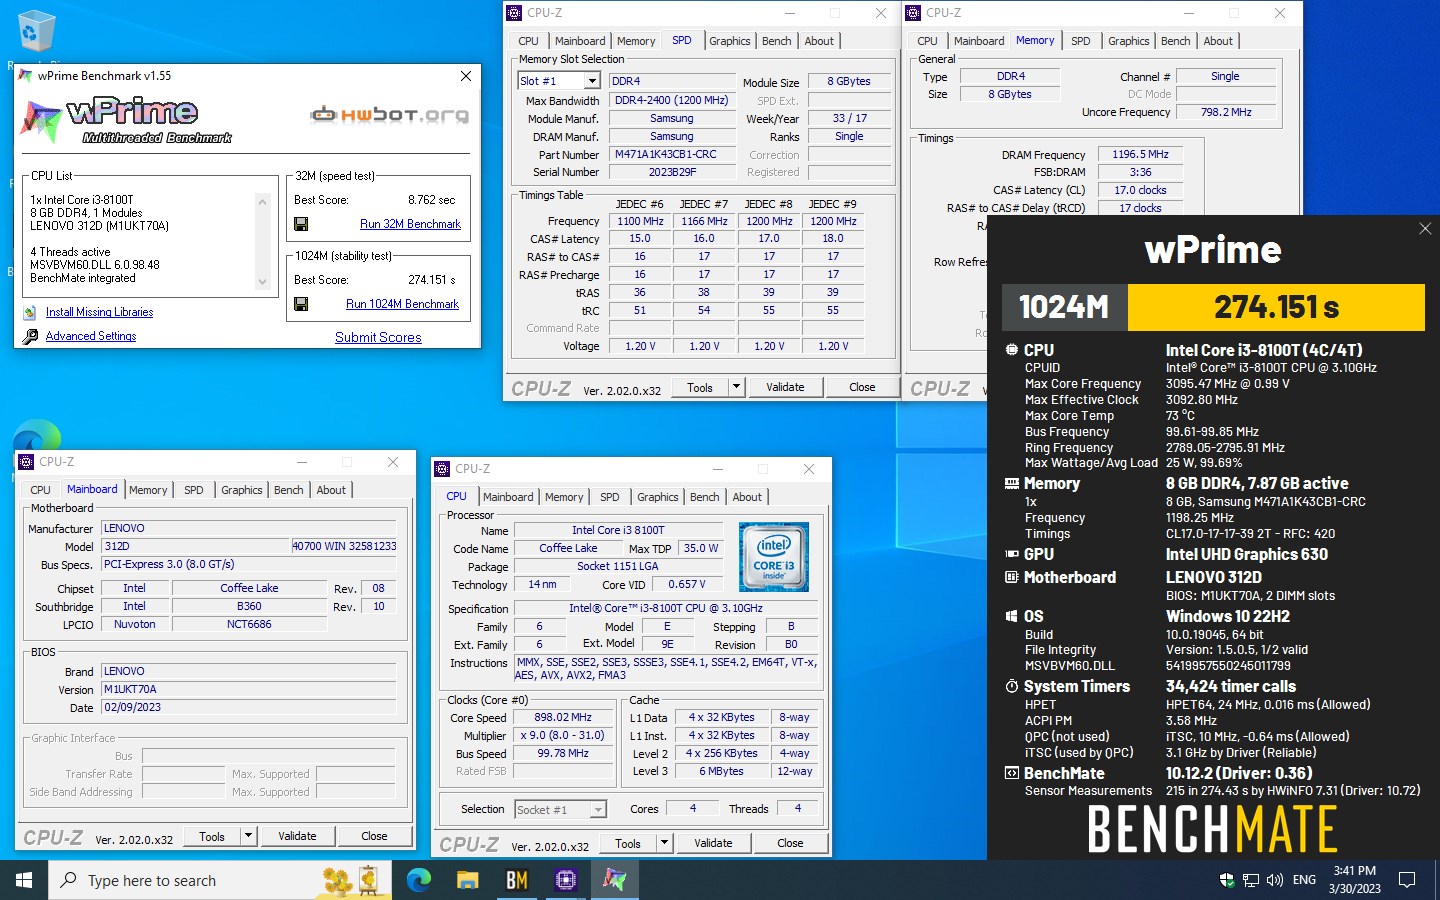
Task: Open the Slot #1 dropdown in SPD tab
Action: (x=593, y=82)
